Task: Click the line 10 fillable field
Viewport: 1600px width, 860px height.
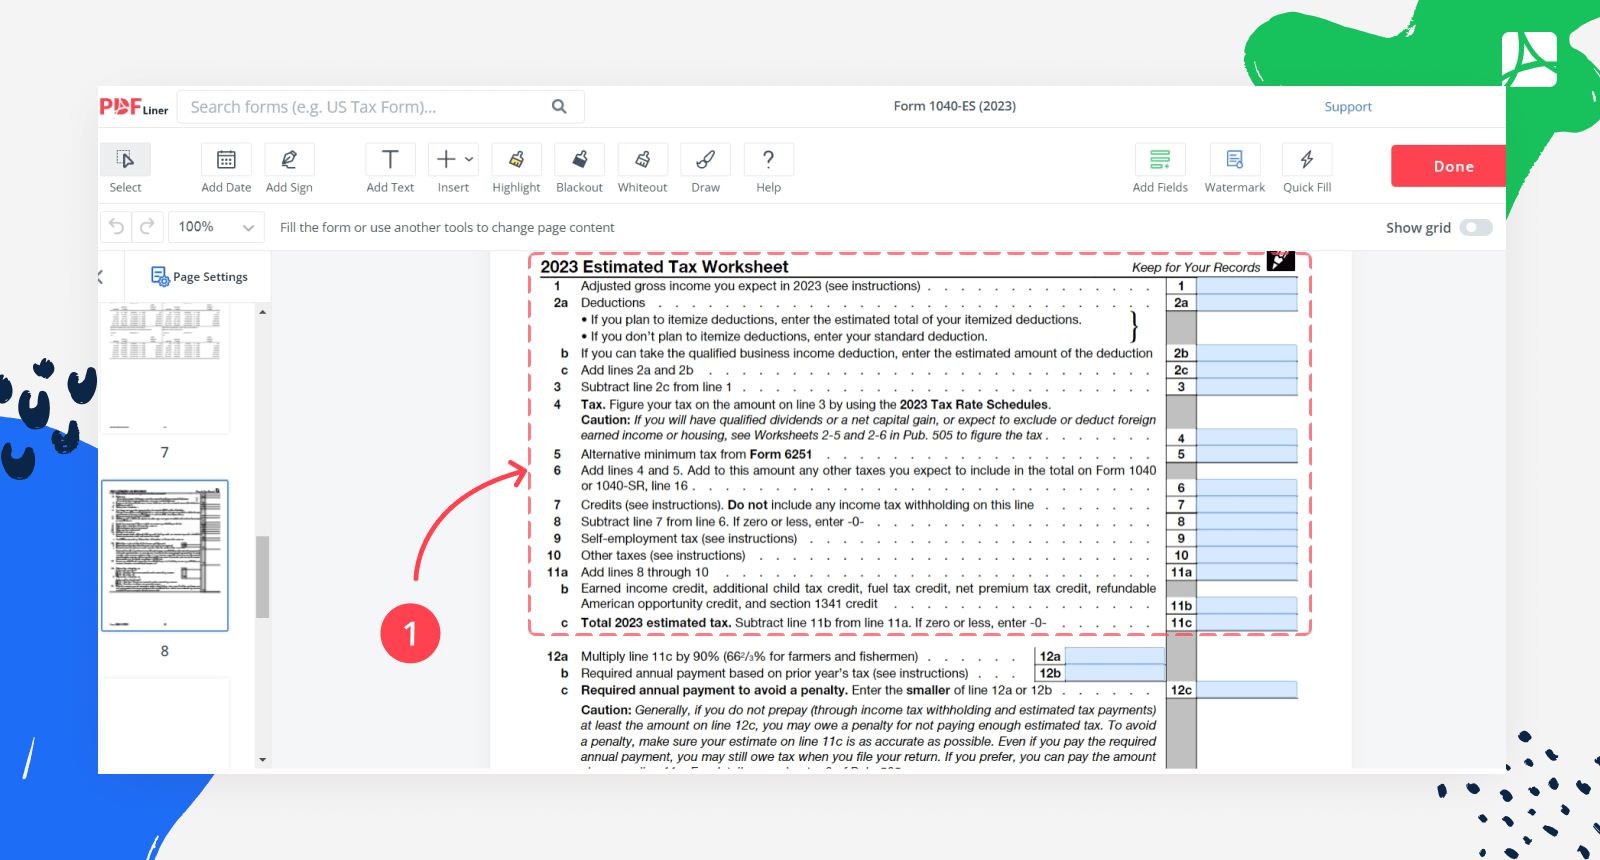Action: pos(1247,555)
